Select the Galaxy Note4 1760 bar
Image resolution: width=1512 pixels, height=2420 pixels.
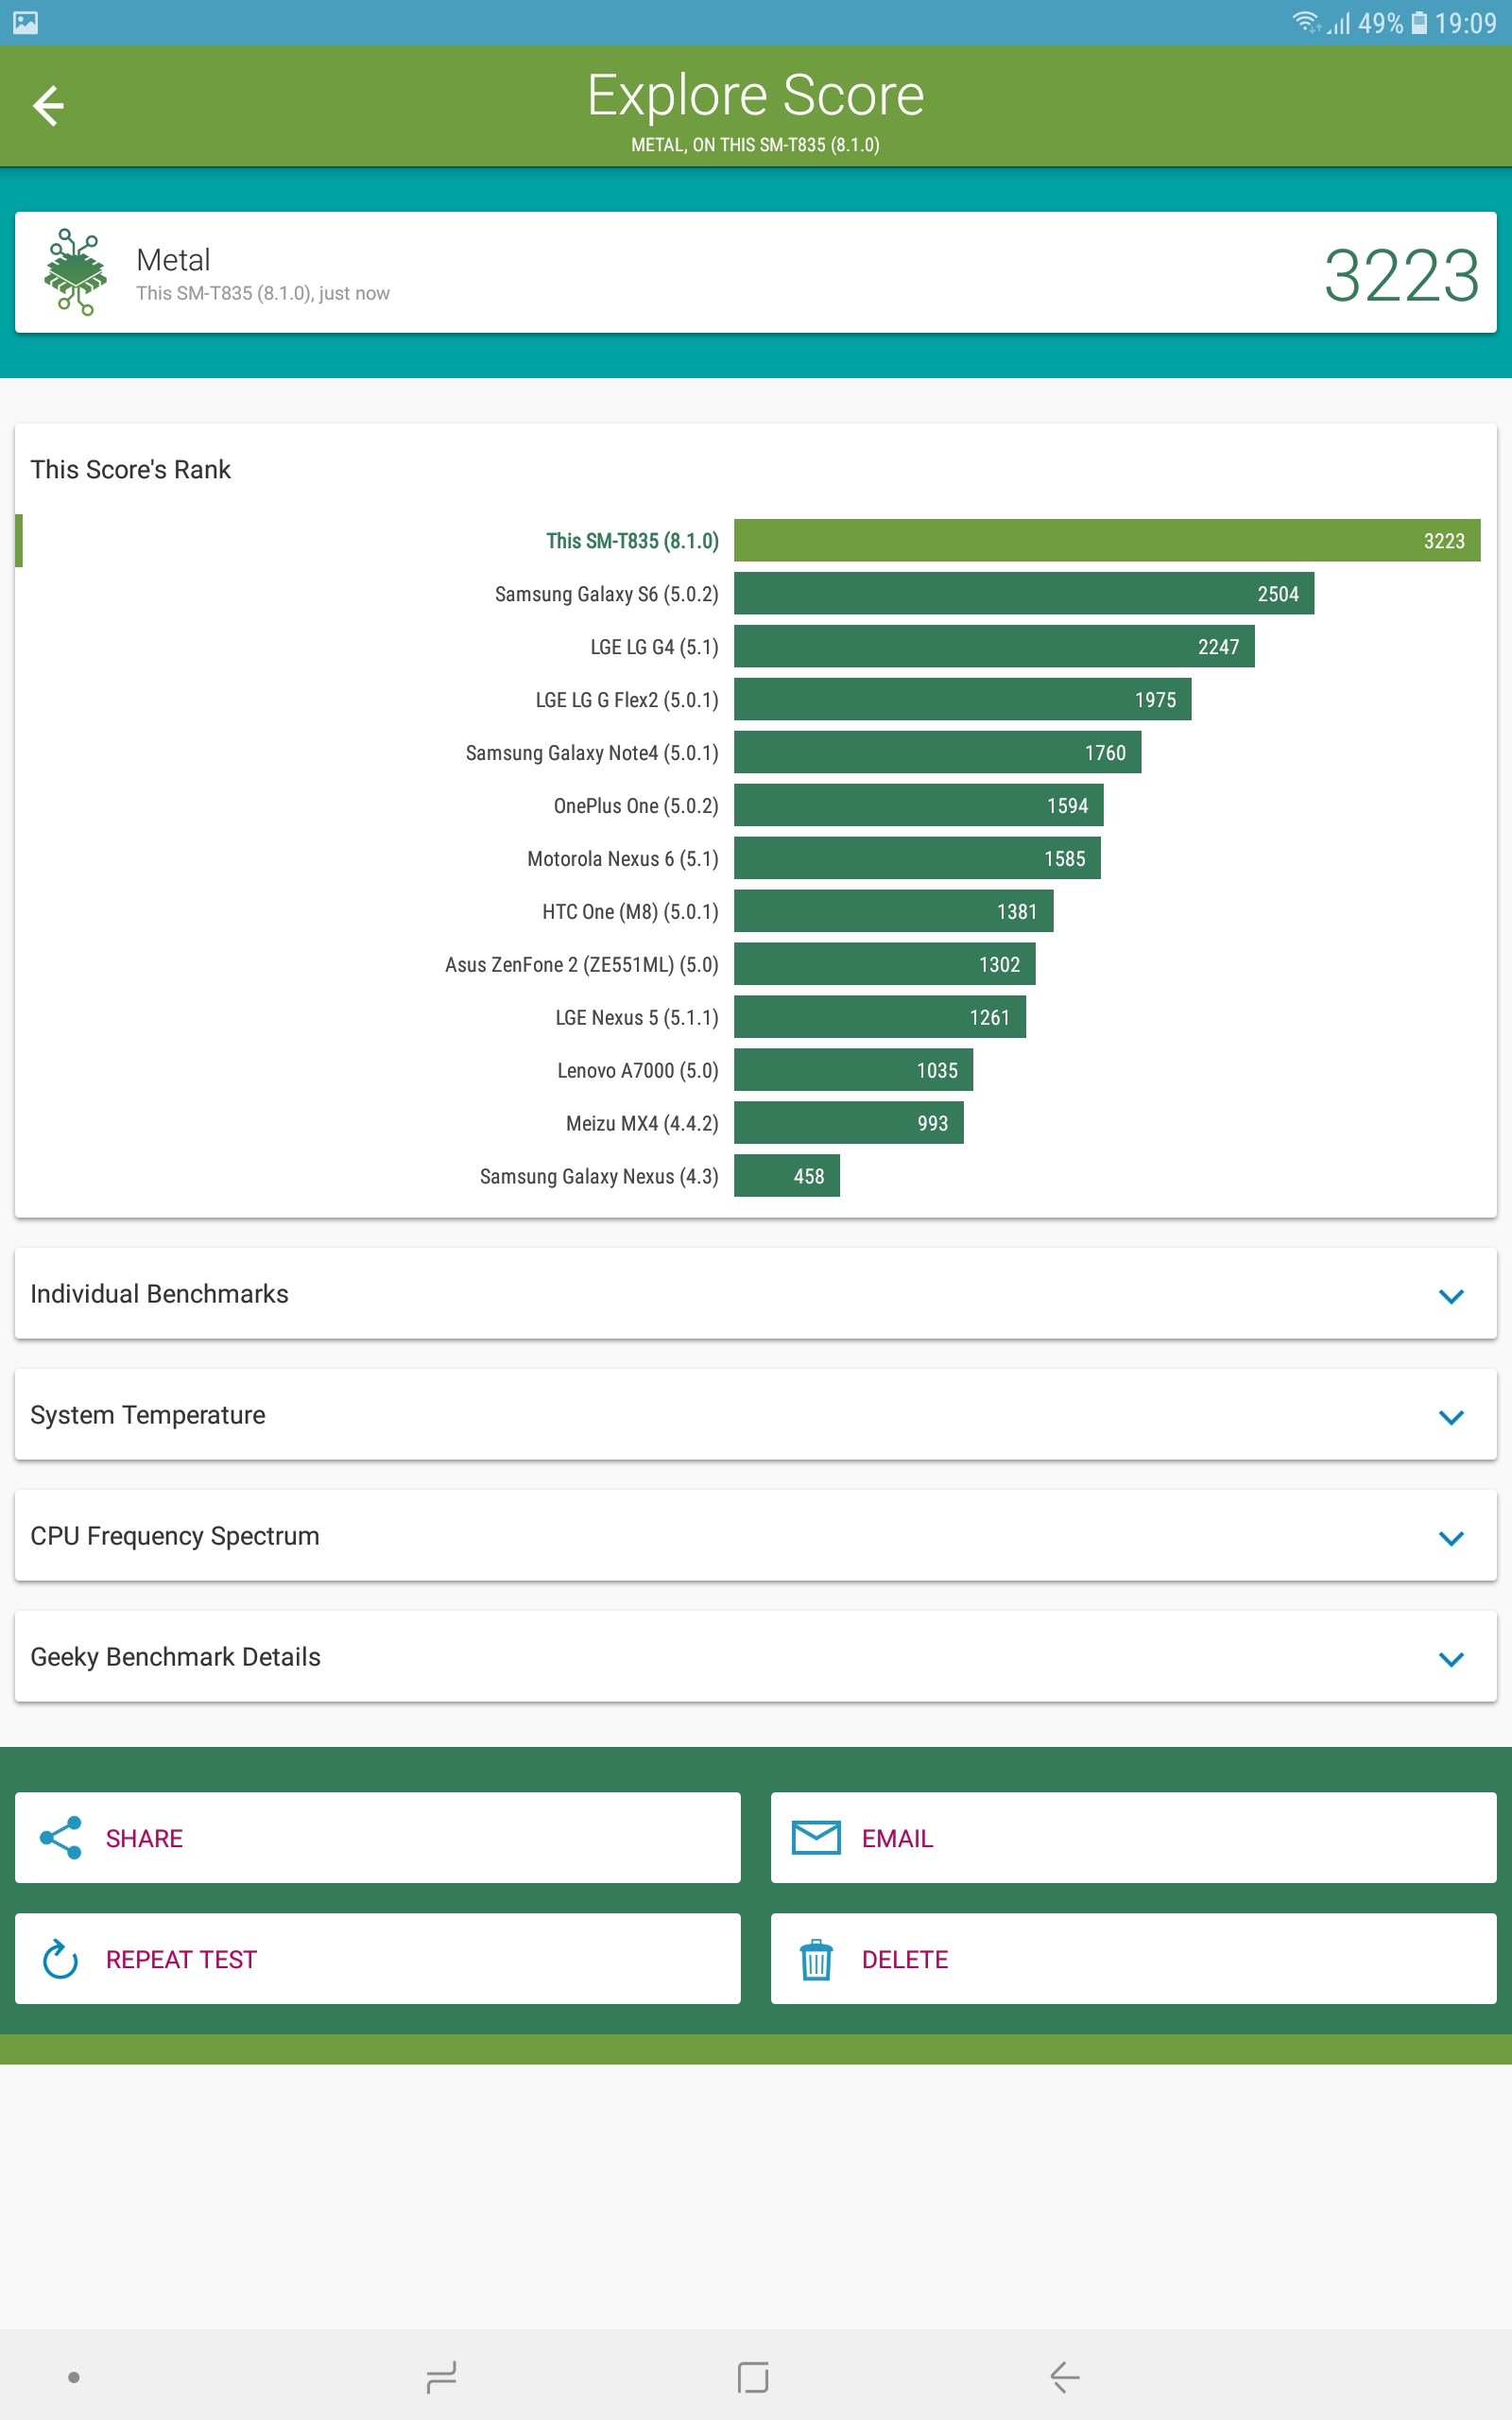(x=938, y=752)
